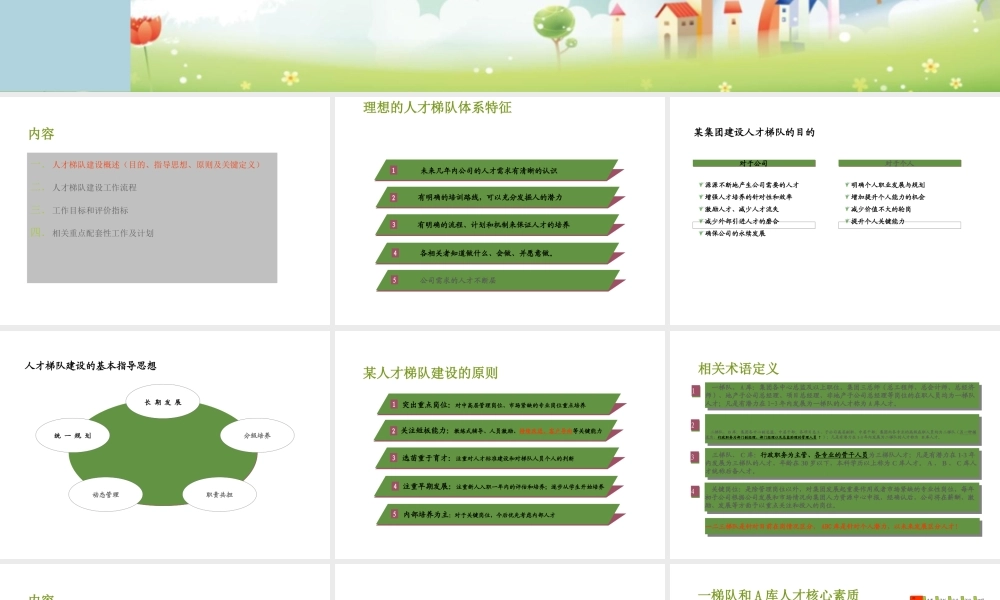Viewport: 1000px width, 600px height.
Task: Click the '分级培养' oval
Action: 257,435
